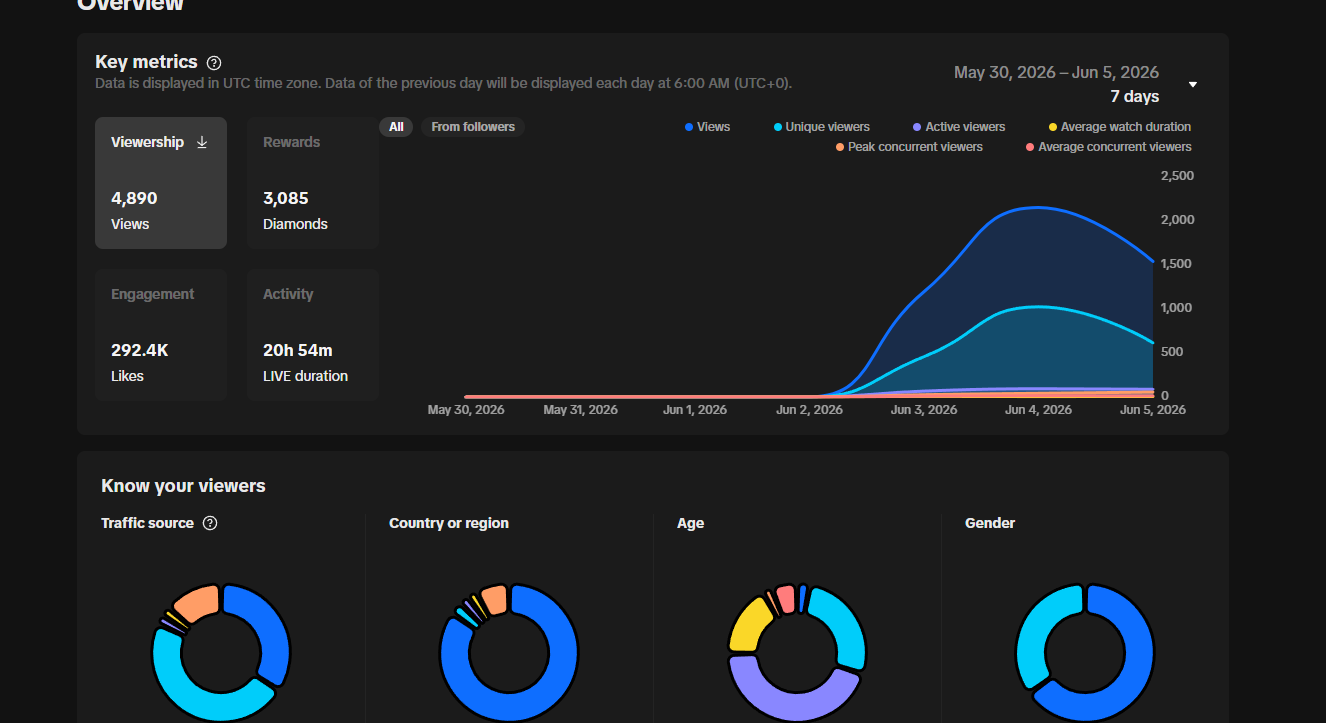The width and height of the screenshot is (1326, 723).
Task: Click the 4,890 views value
Action: point(134,198)
